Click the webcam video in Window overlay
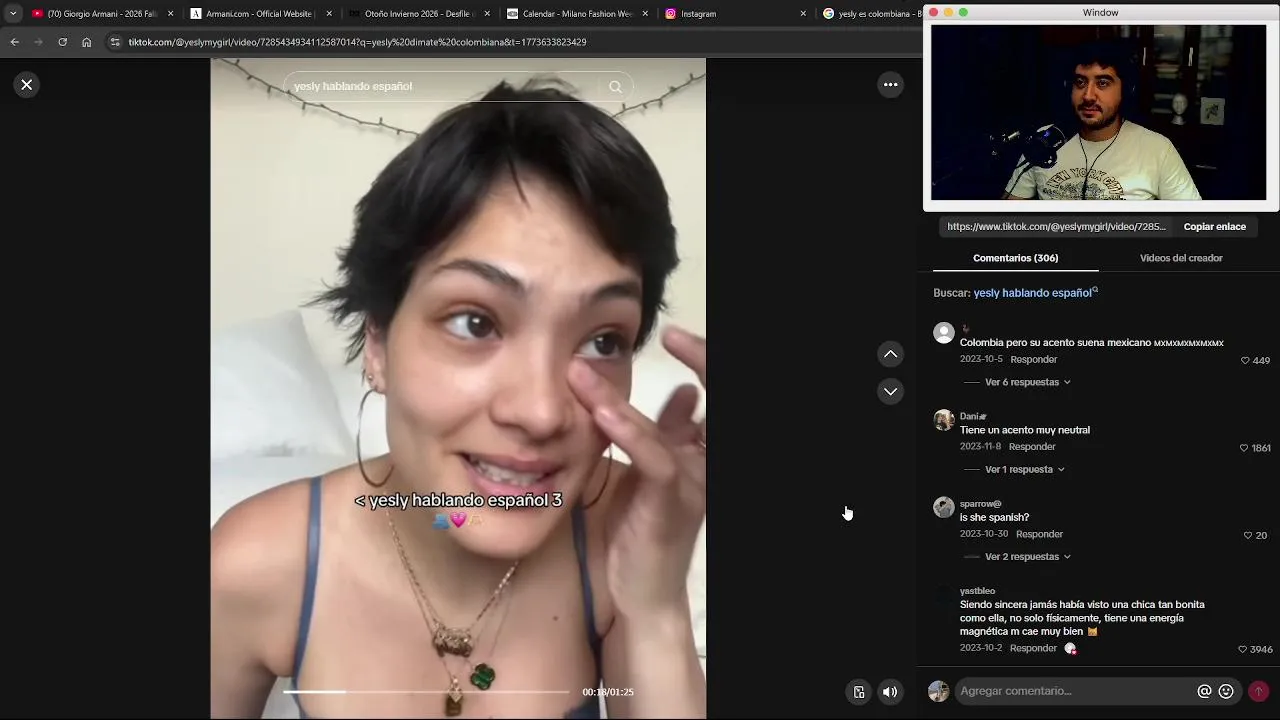 point(1099,113)
